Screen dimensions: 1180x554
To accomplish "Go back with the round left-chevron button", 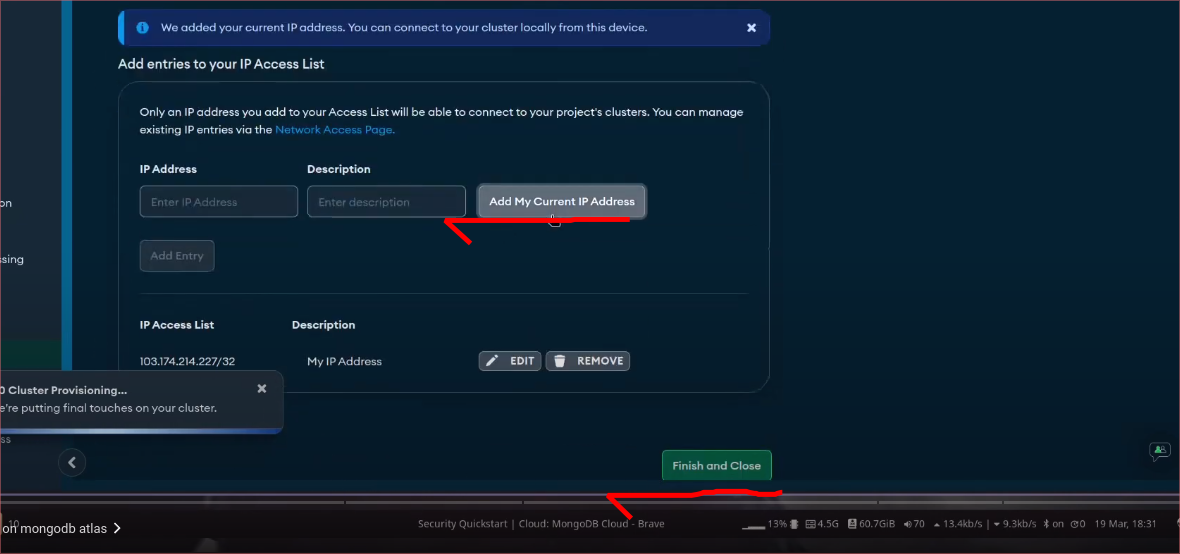I will point(72,463).
